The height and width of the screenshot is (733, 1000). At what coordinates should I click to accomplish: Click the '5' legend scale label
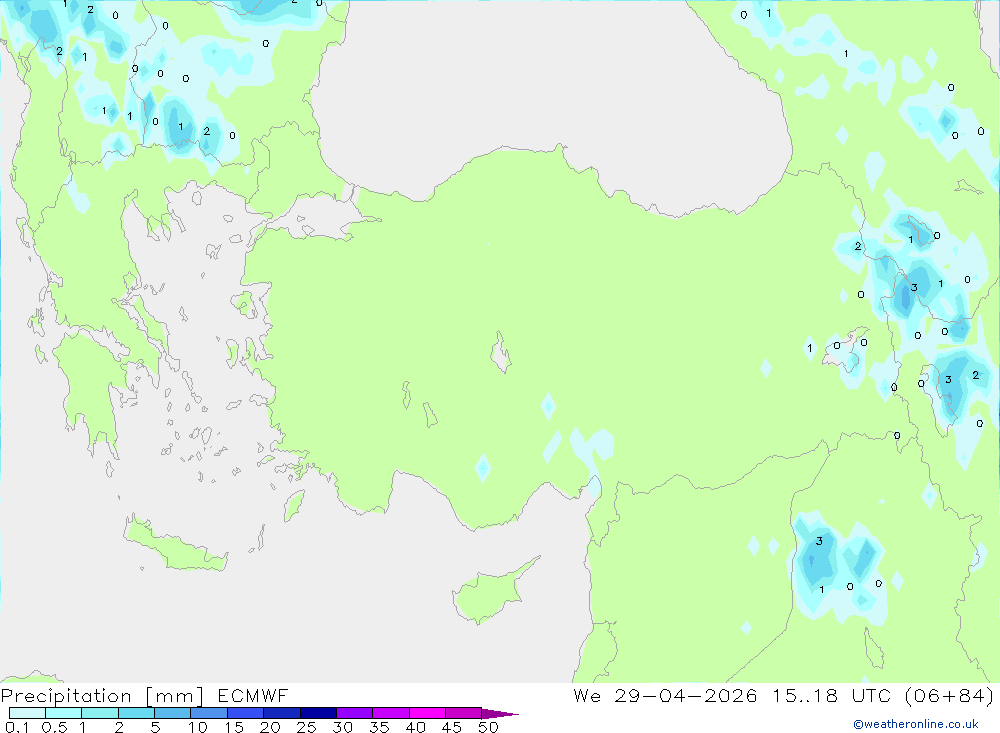[x=156, y=727]
